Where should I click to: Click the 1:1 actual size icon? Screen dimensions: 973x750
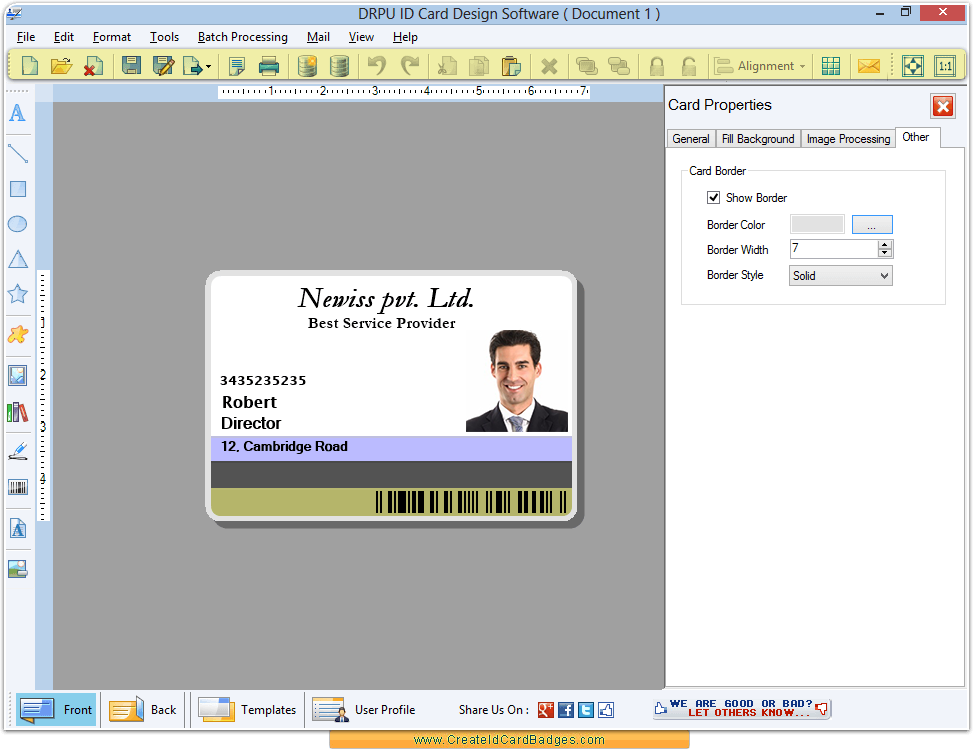pyautogui.click(x=945, y=66)
